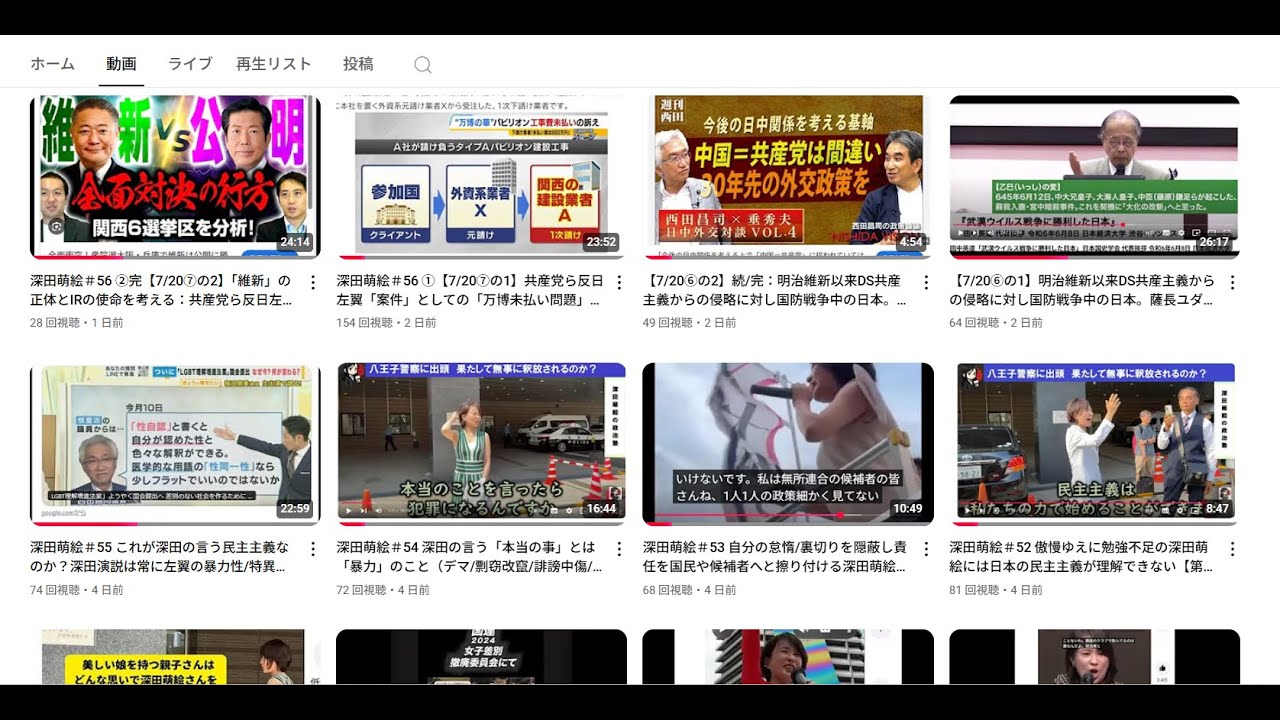The height and width of the screenshot is (720, 1280).
Task: Open the options menu for 深田萌絵＃53 video
Action: pyautogui.click(x=925, y=548)
